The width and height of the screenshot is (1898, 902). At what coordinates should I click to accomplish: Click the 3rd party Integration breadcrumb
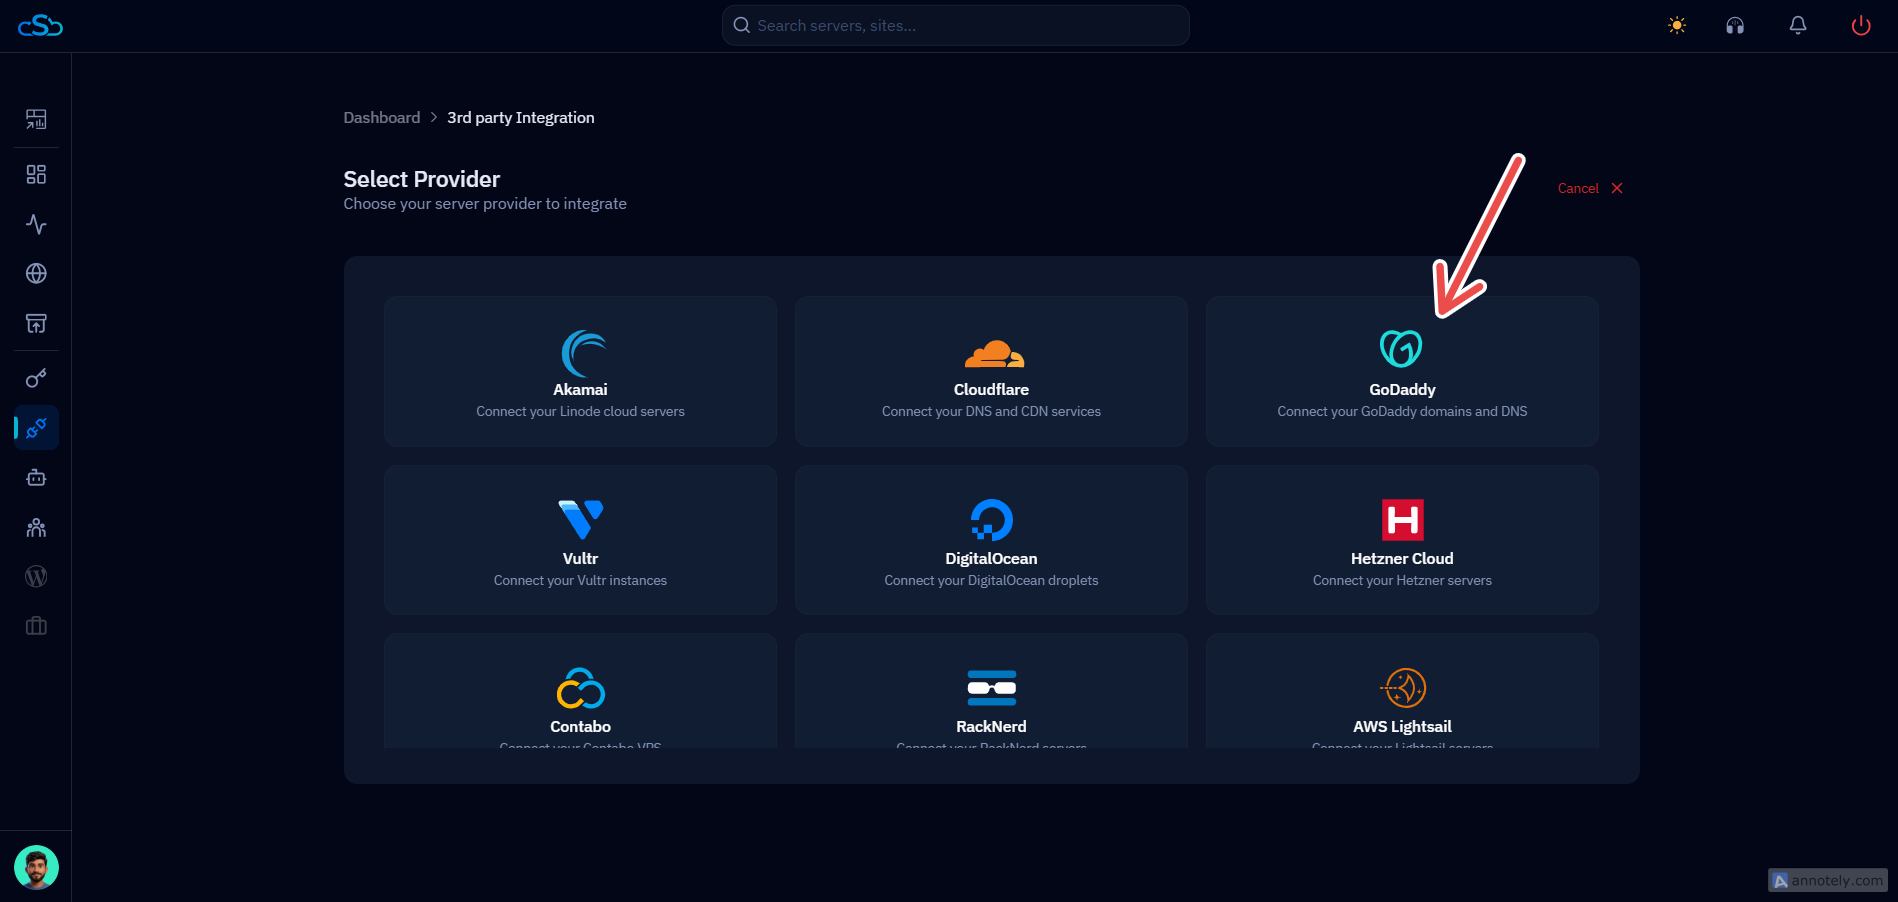[521, 118]
